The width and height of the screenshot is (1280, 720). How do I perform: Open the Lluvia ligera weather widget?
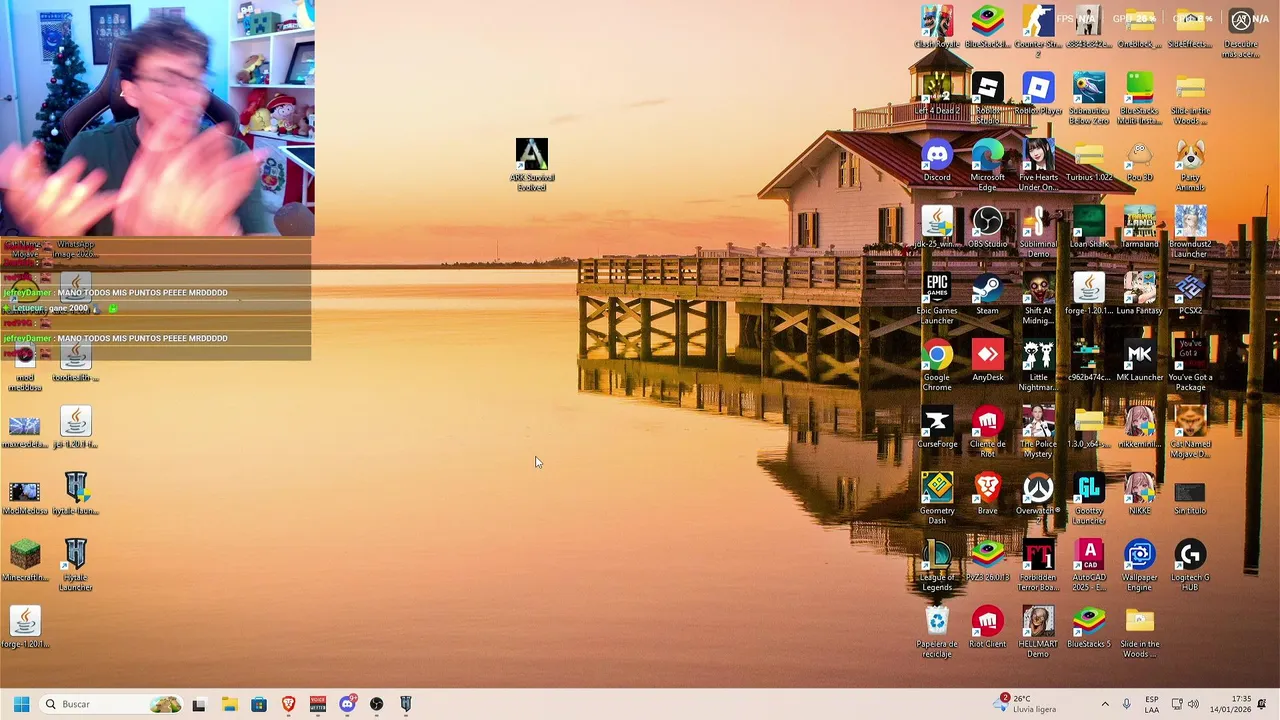coord(1026,704)
